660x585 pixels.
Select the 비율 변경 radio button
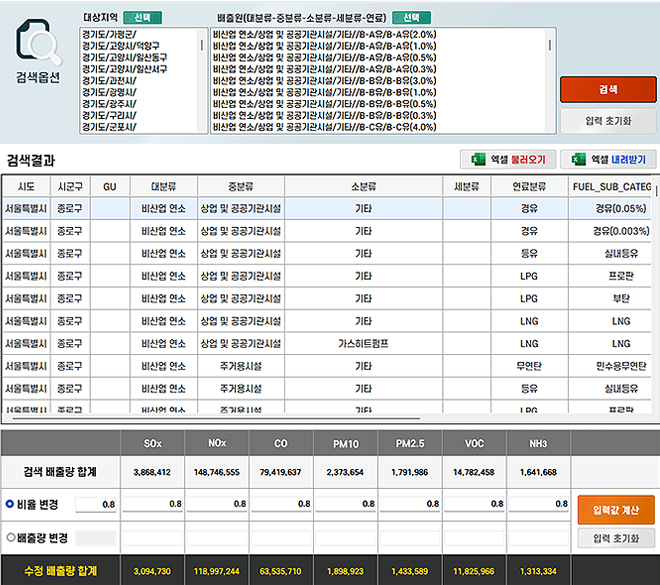point(10,504)
